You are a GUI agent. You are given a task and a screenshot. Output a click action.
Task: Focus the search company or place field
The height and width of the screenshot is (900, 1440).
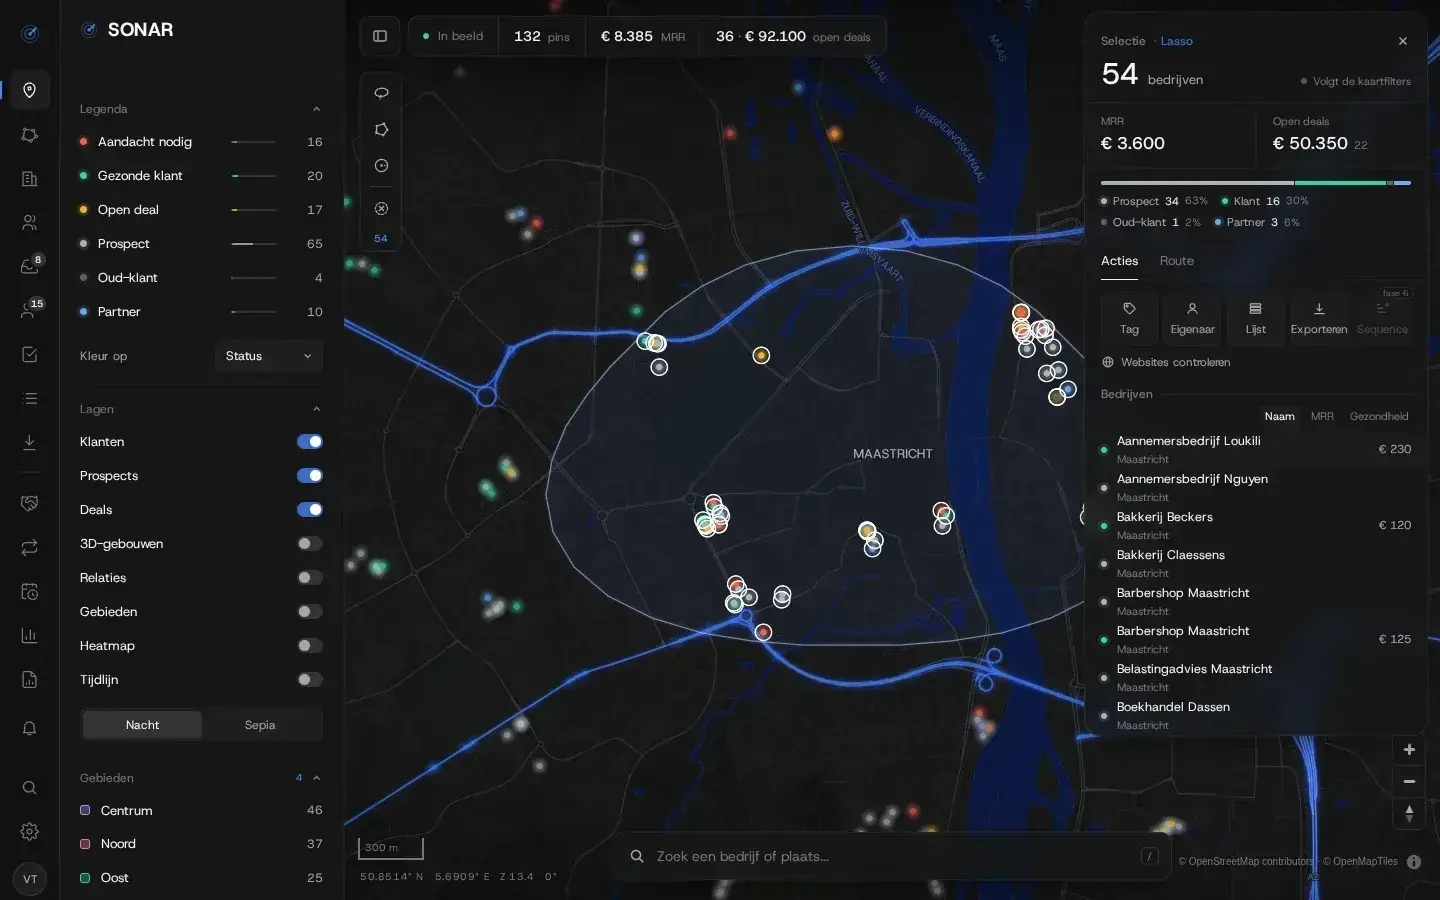(890, 856)
